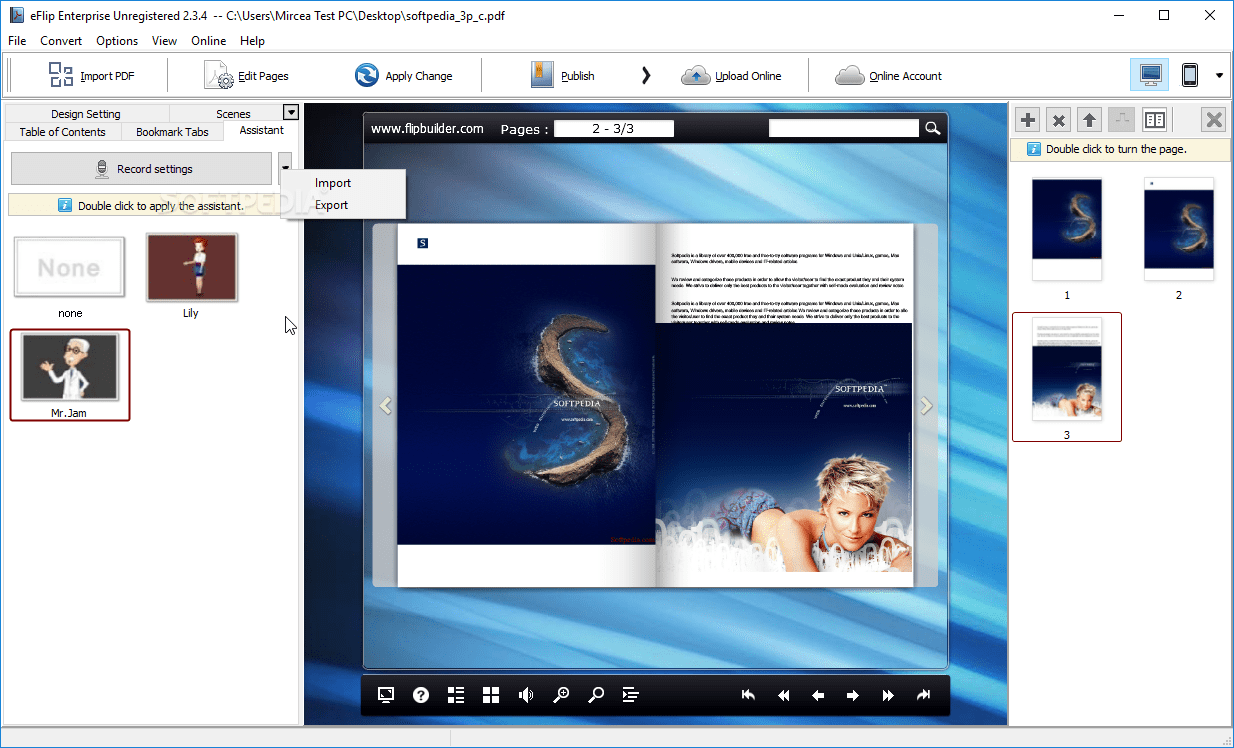
Task: Click the Publish button
Action: [x=562, y=76]
